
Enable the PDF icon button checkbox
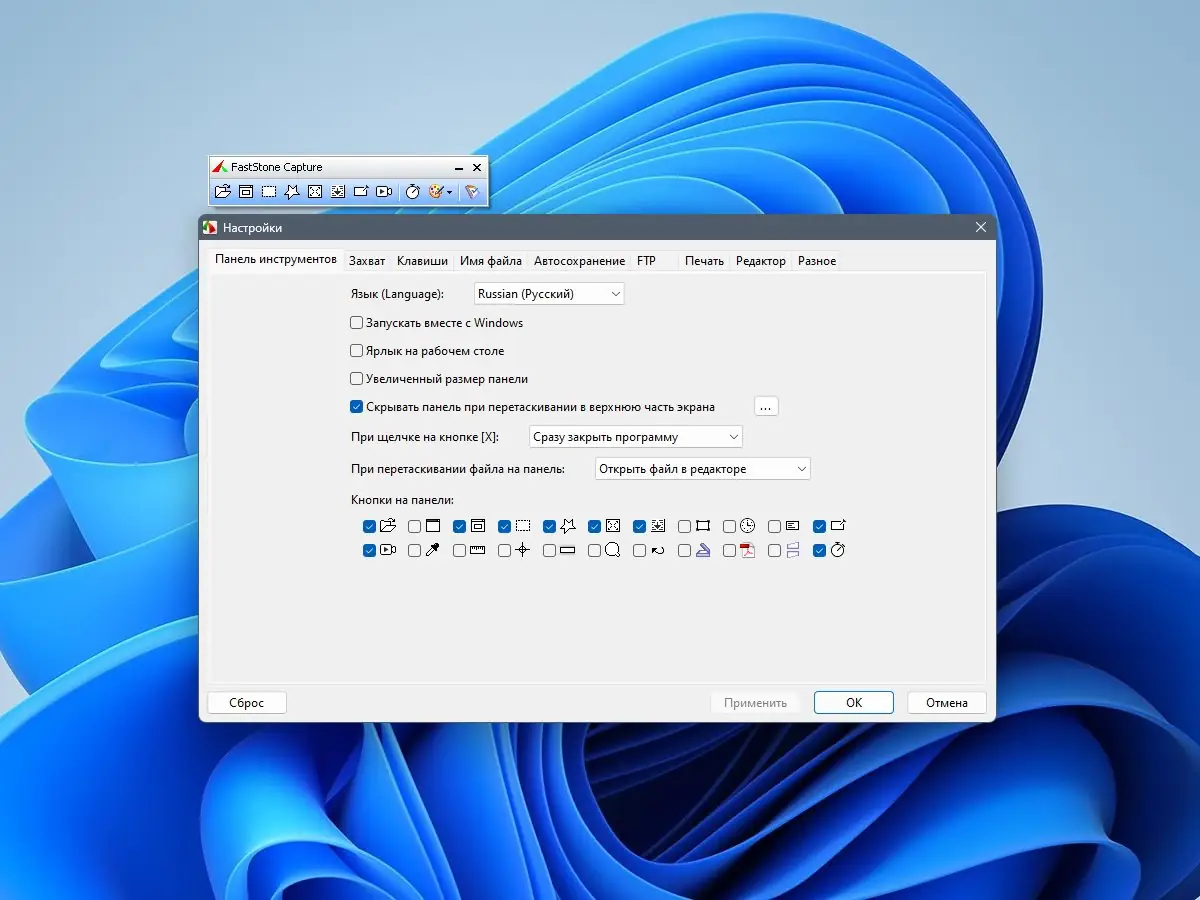pyautogui.click(x=729, y=550)
